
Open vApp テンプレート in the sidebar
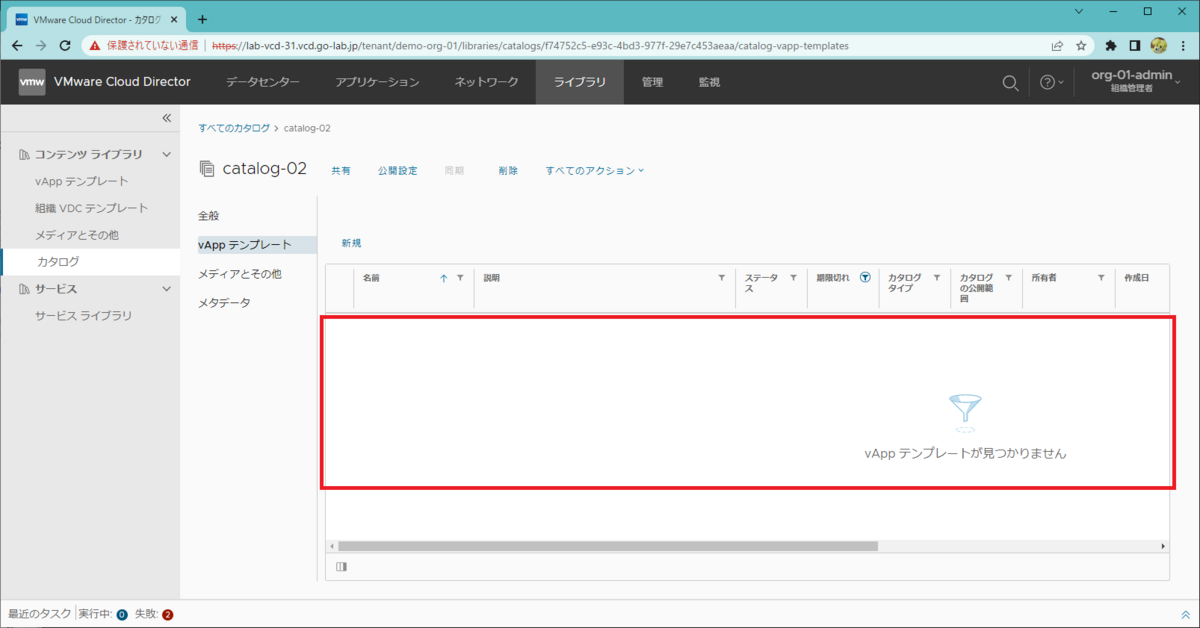click(81, 181)
